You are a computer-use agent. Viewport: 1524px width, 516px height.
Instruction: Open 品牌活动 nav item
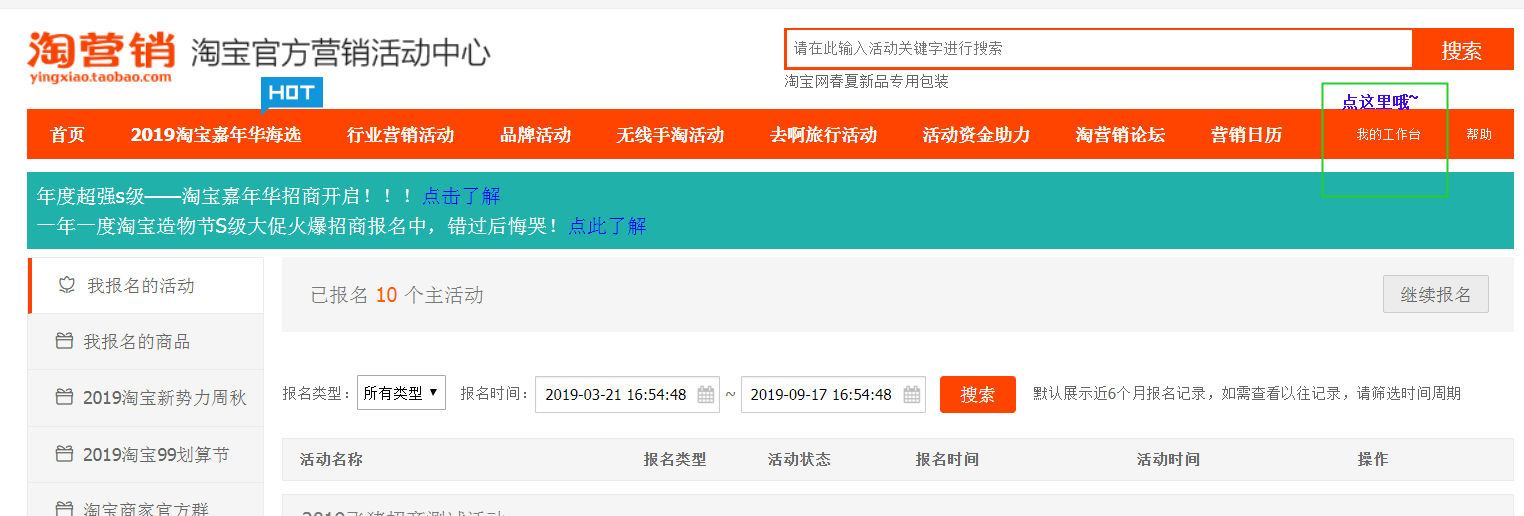[536, 135]
